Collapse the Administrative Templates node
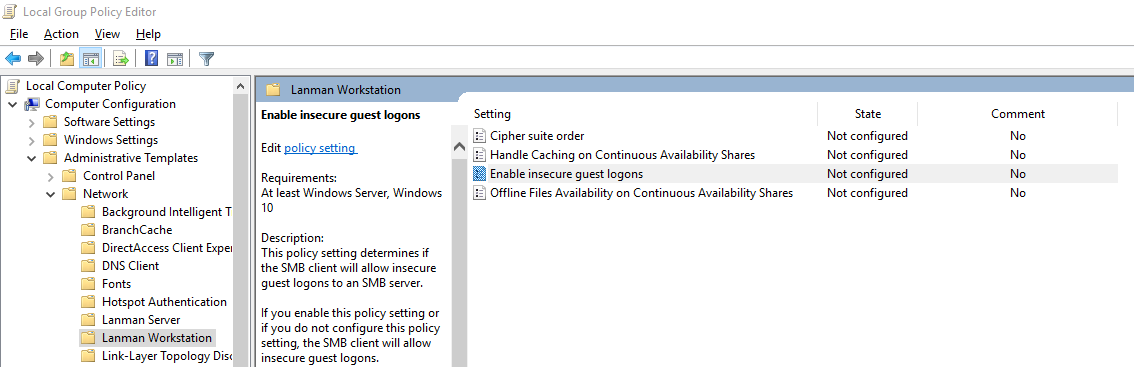 [32, 158]
